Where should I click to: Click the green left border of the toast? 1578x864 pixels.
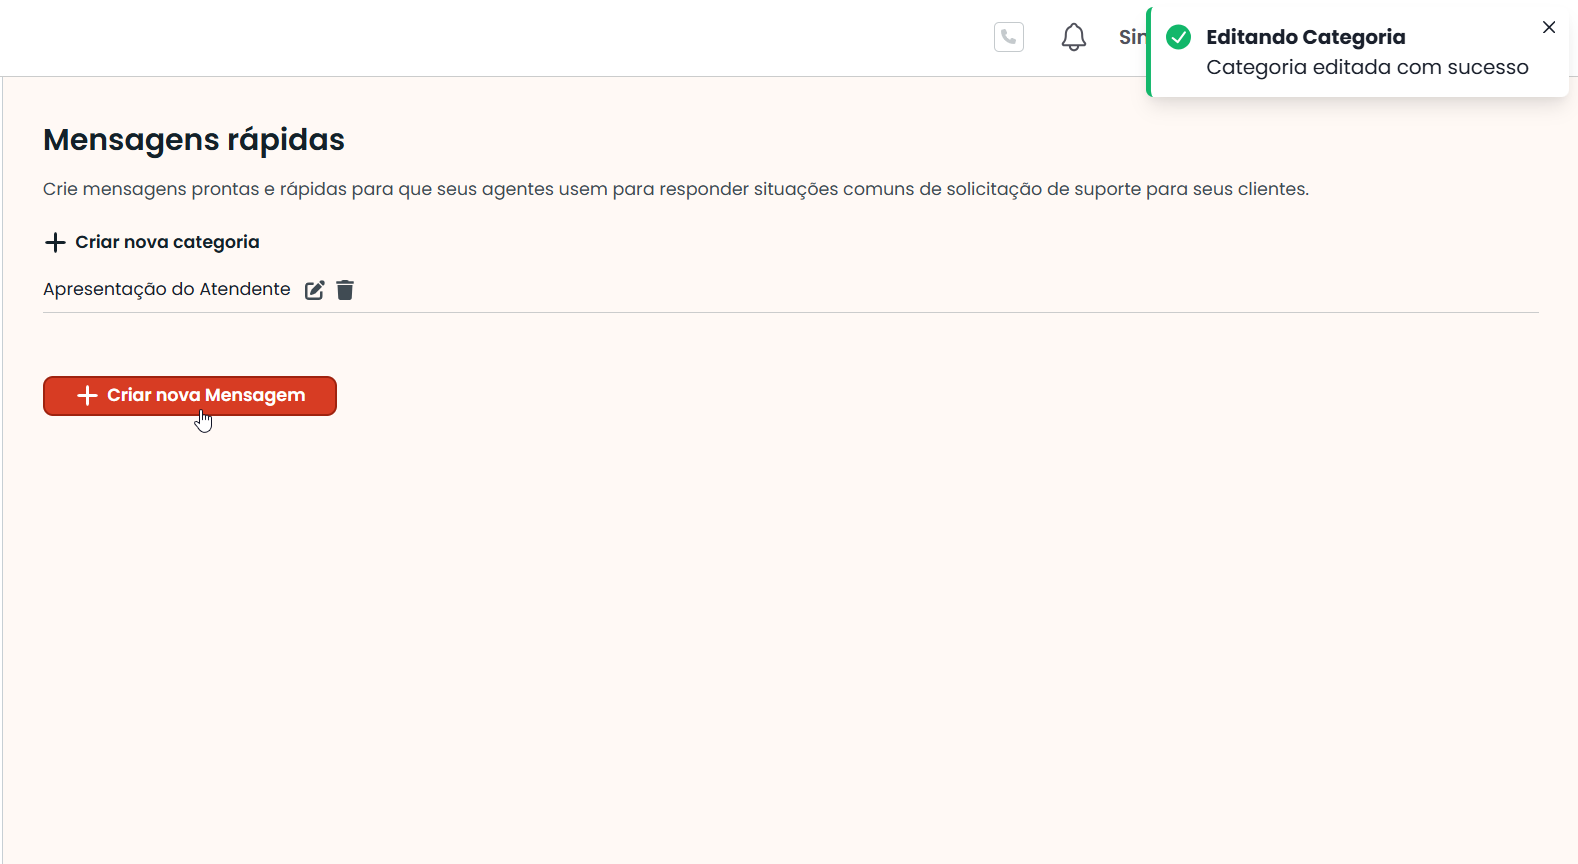[x=1149, y=52]
